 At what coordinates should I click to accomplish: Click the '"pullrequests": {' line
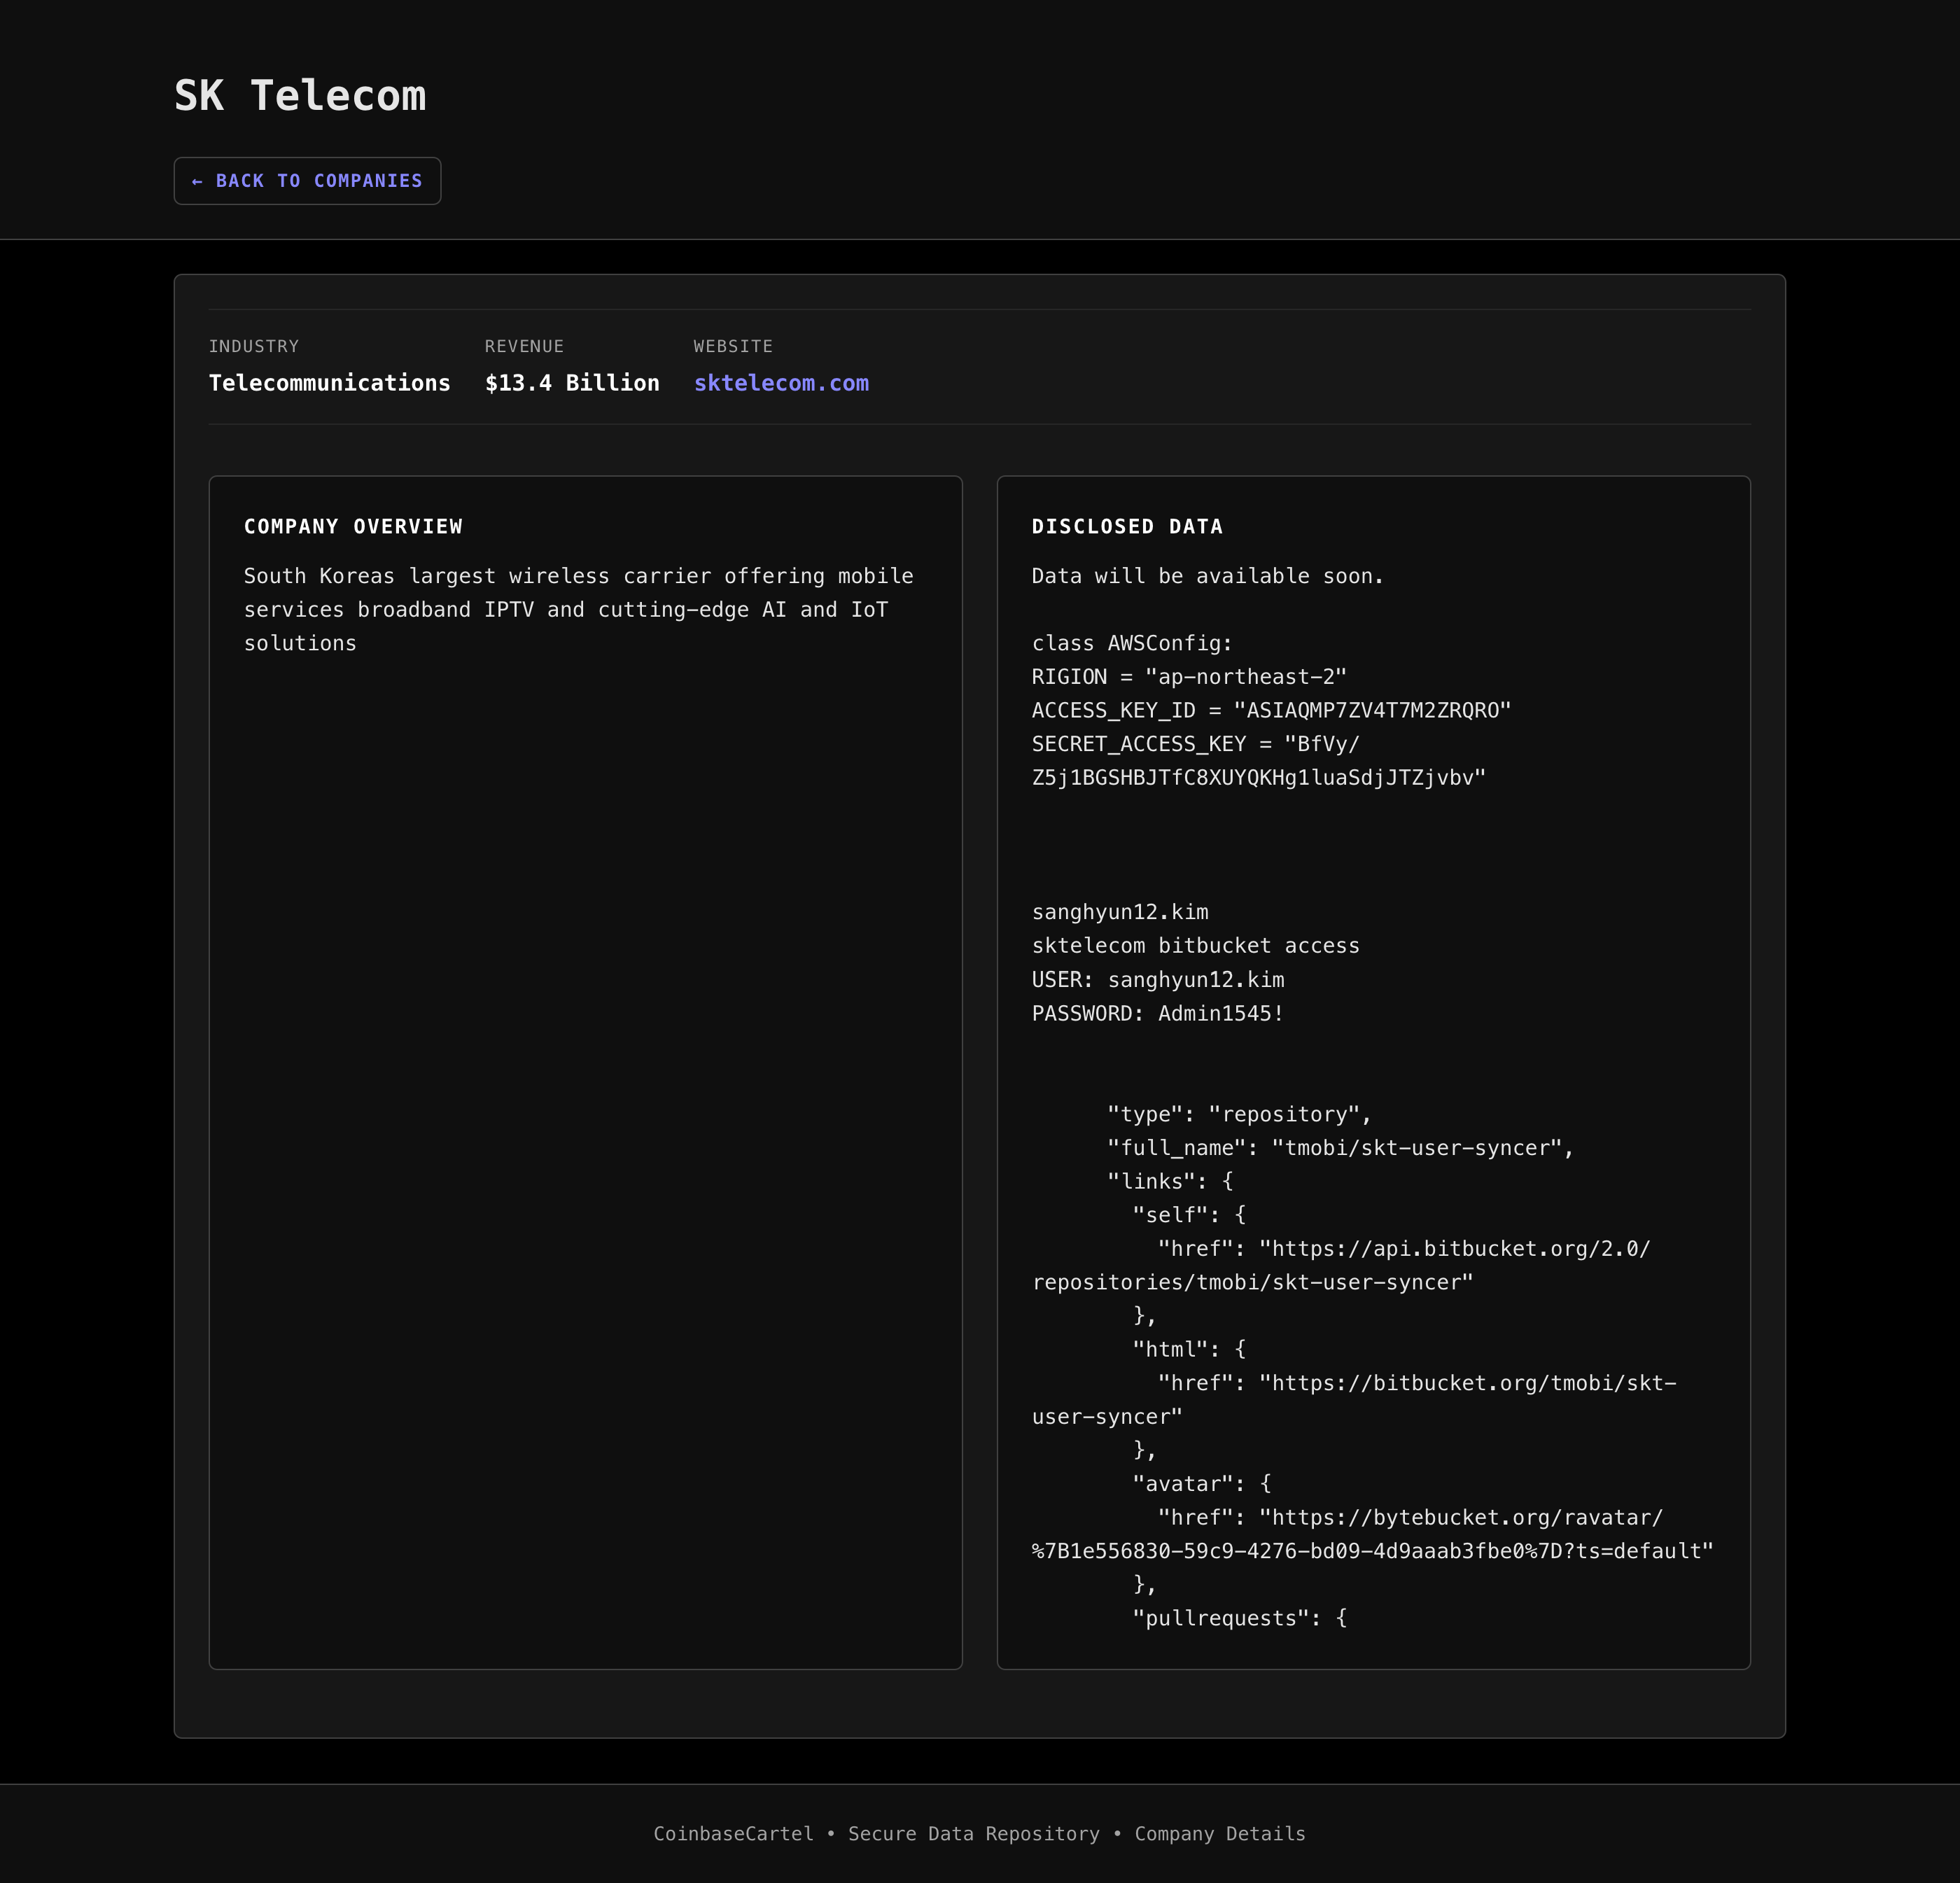coord(1239,1618)
